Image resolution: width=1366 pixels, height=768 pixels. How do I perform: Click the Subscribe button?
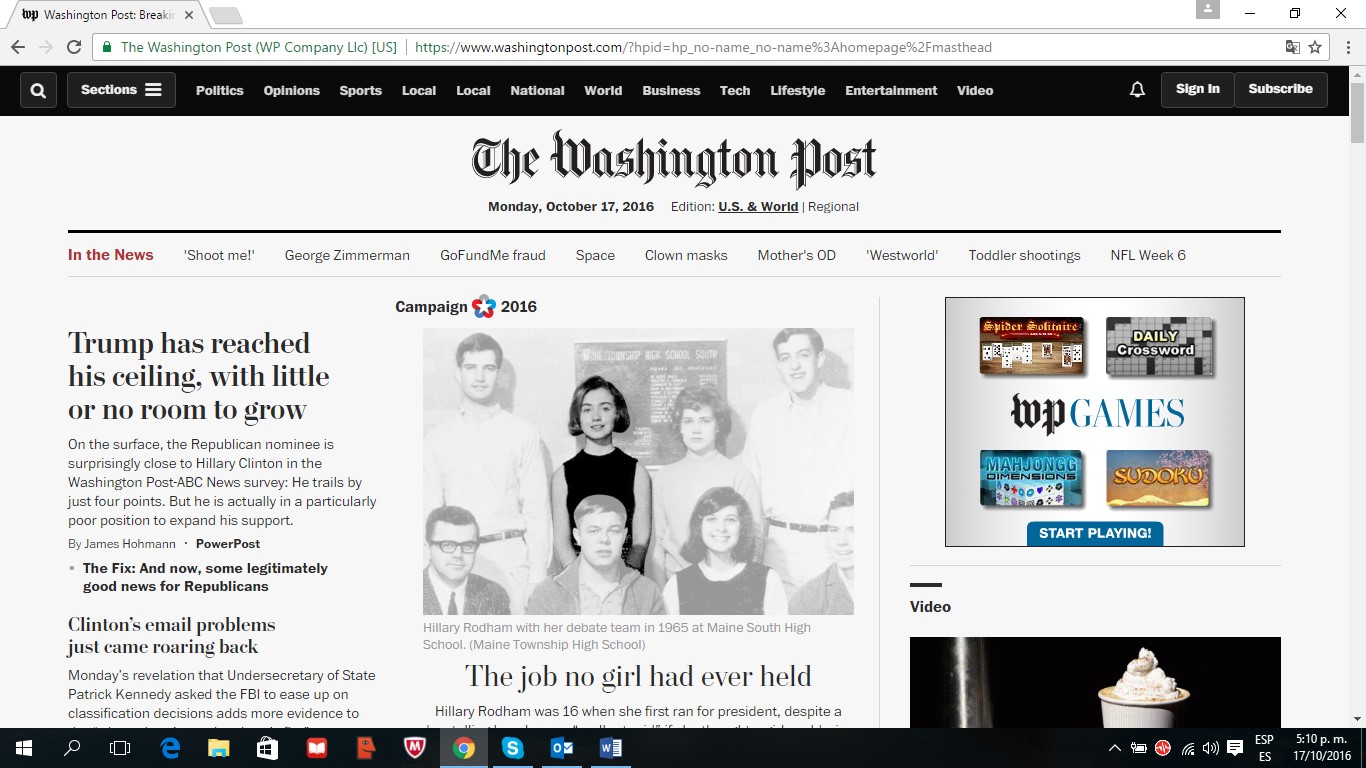click(x=1280, y=89)
